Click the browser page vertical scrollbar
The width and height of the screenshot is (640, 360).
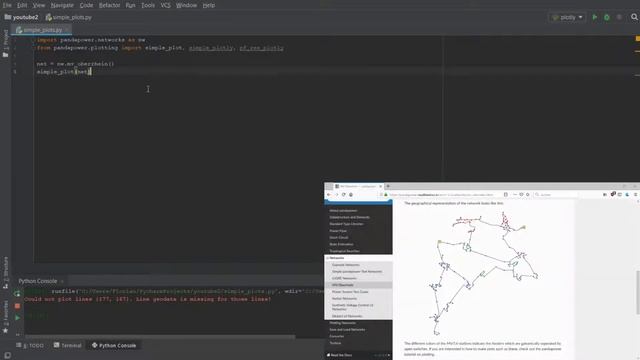click(638, 292)
